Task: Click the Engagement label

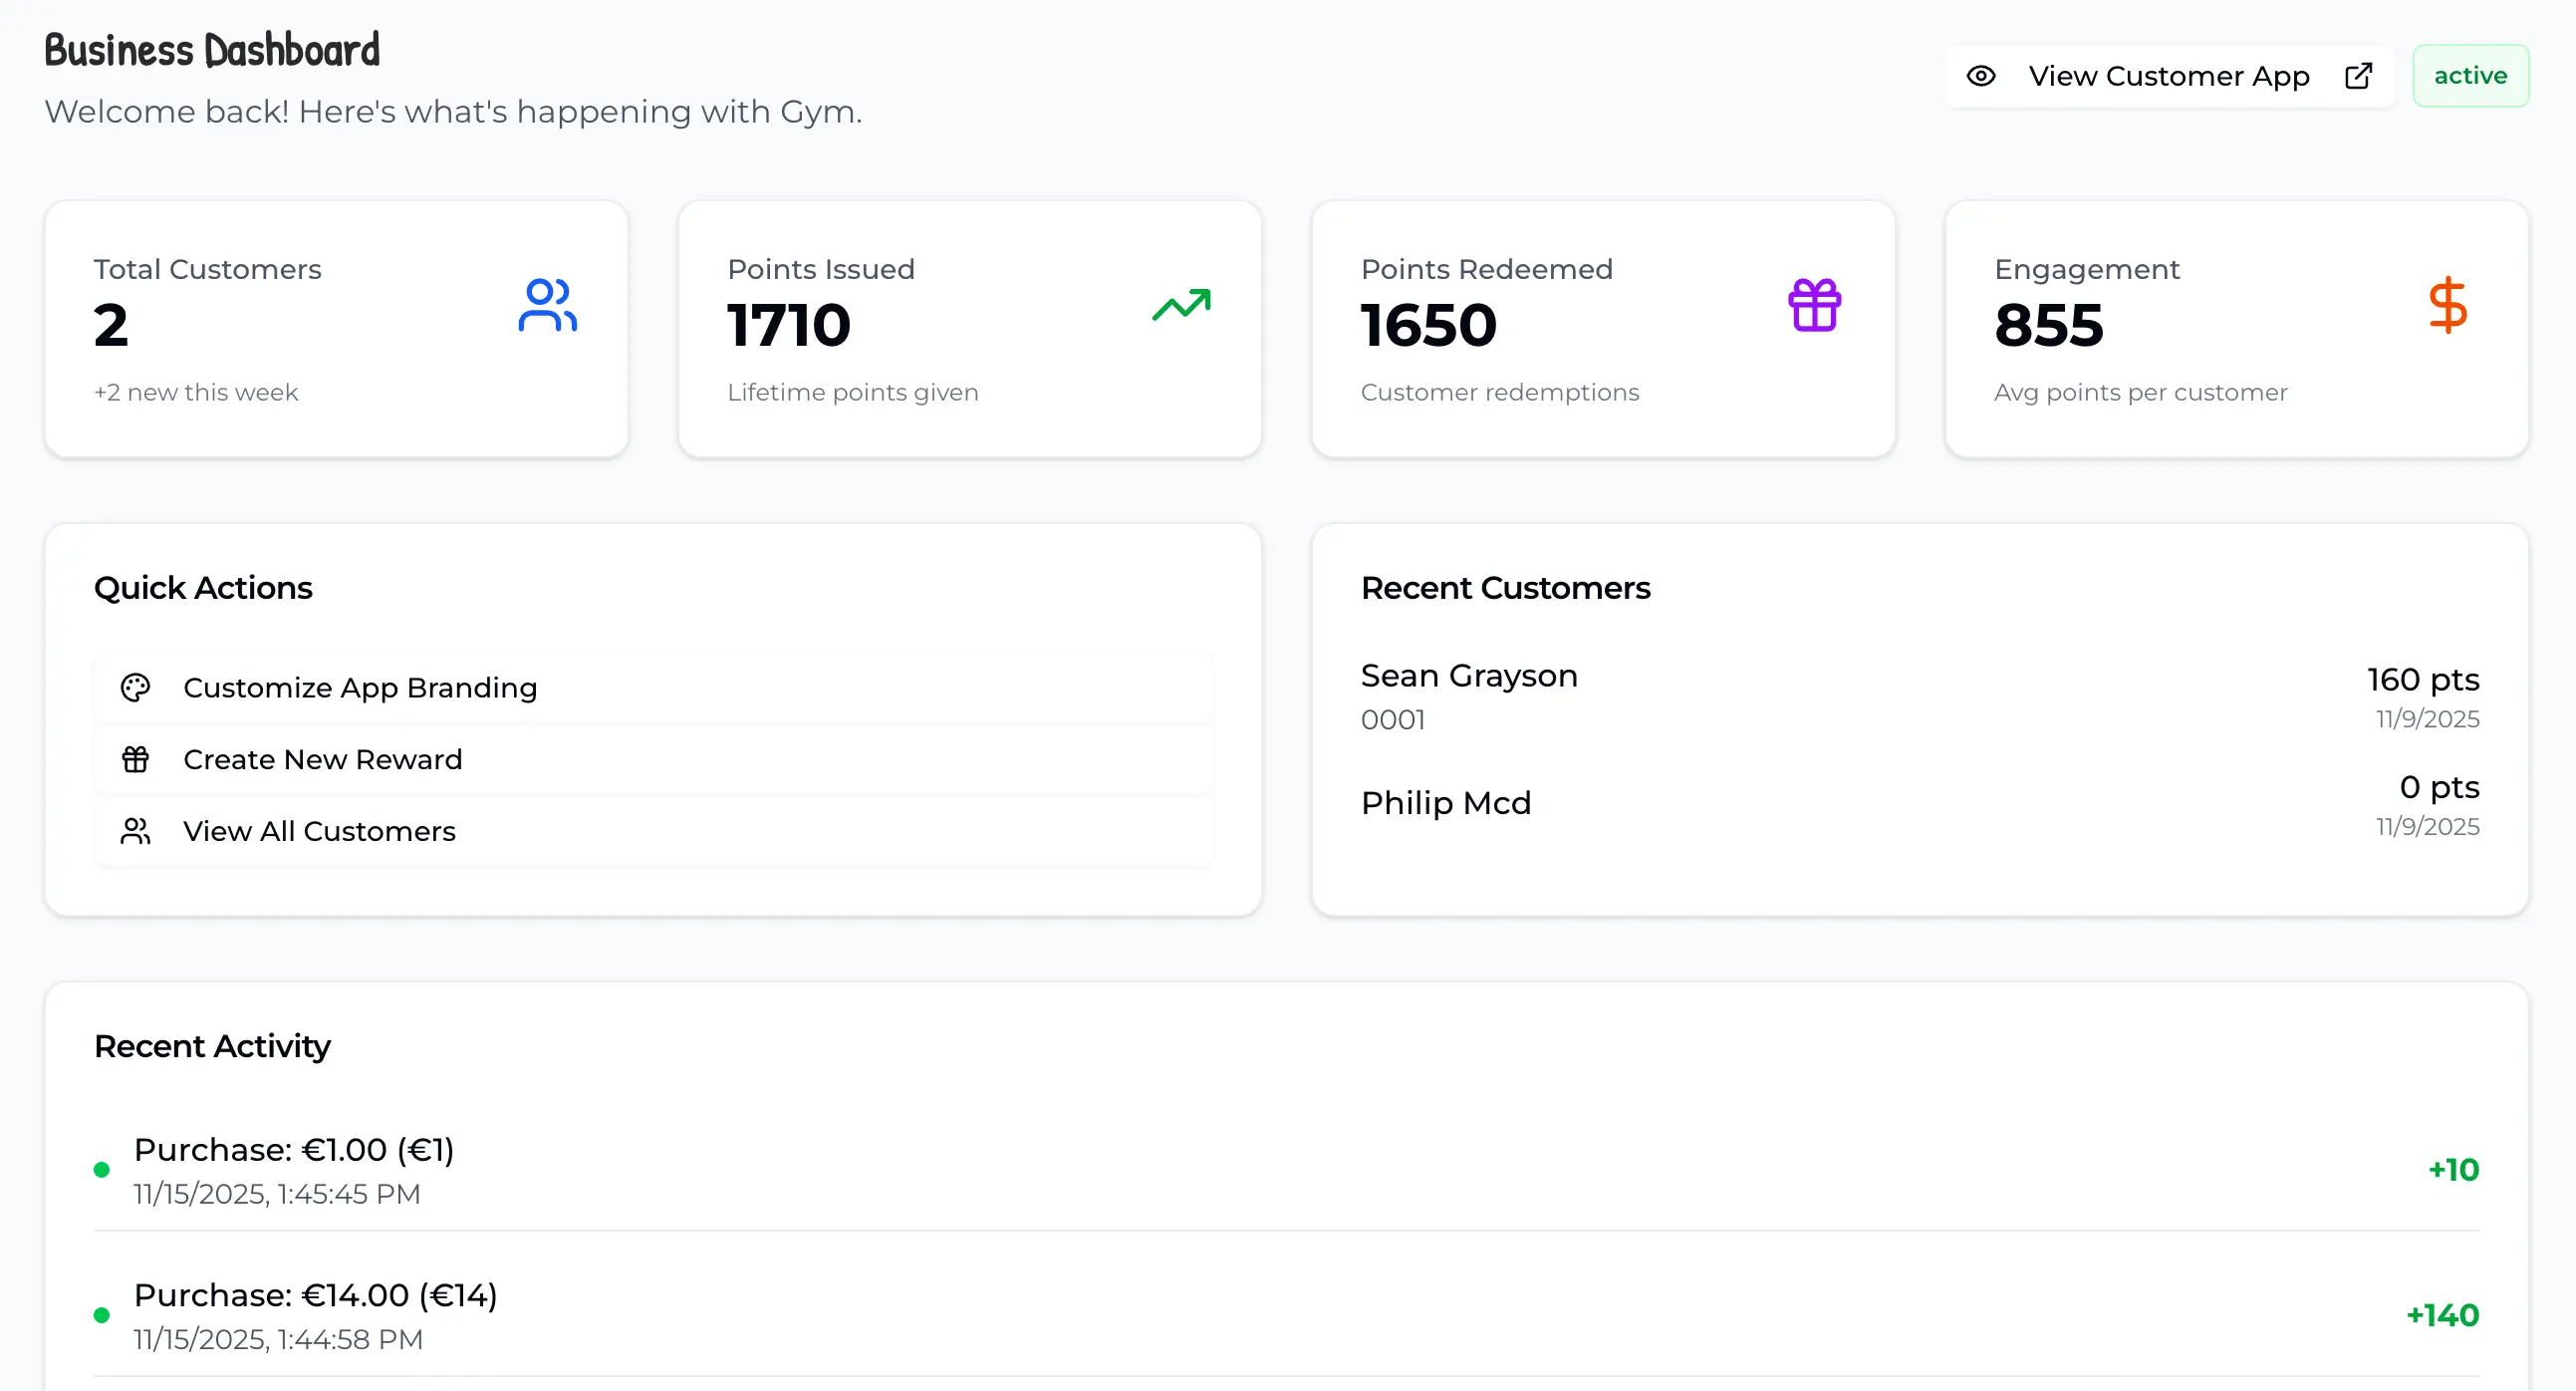Action: (2086, 270)
